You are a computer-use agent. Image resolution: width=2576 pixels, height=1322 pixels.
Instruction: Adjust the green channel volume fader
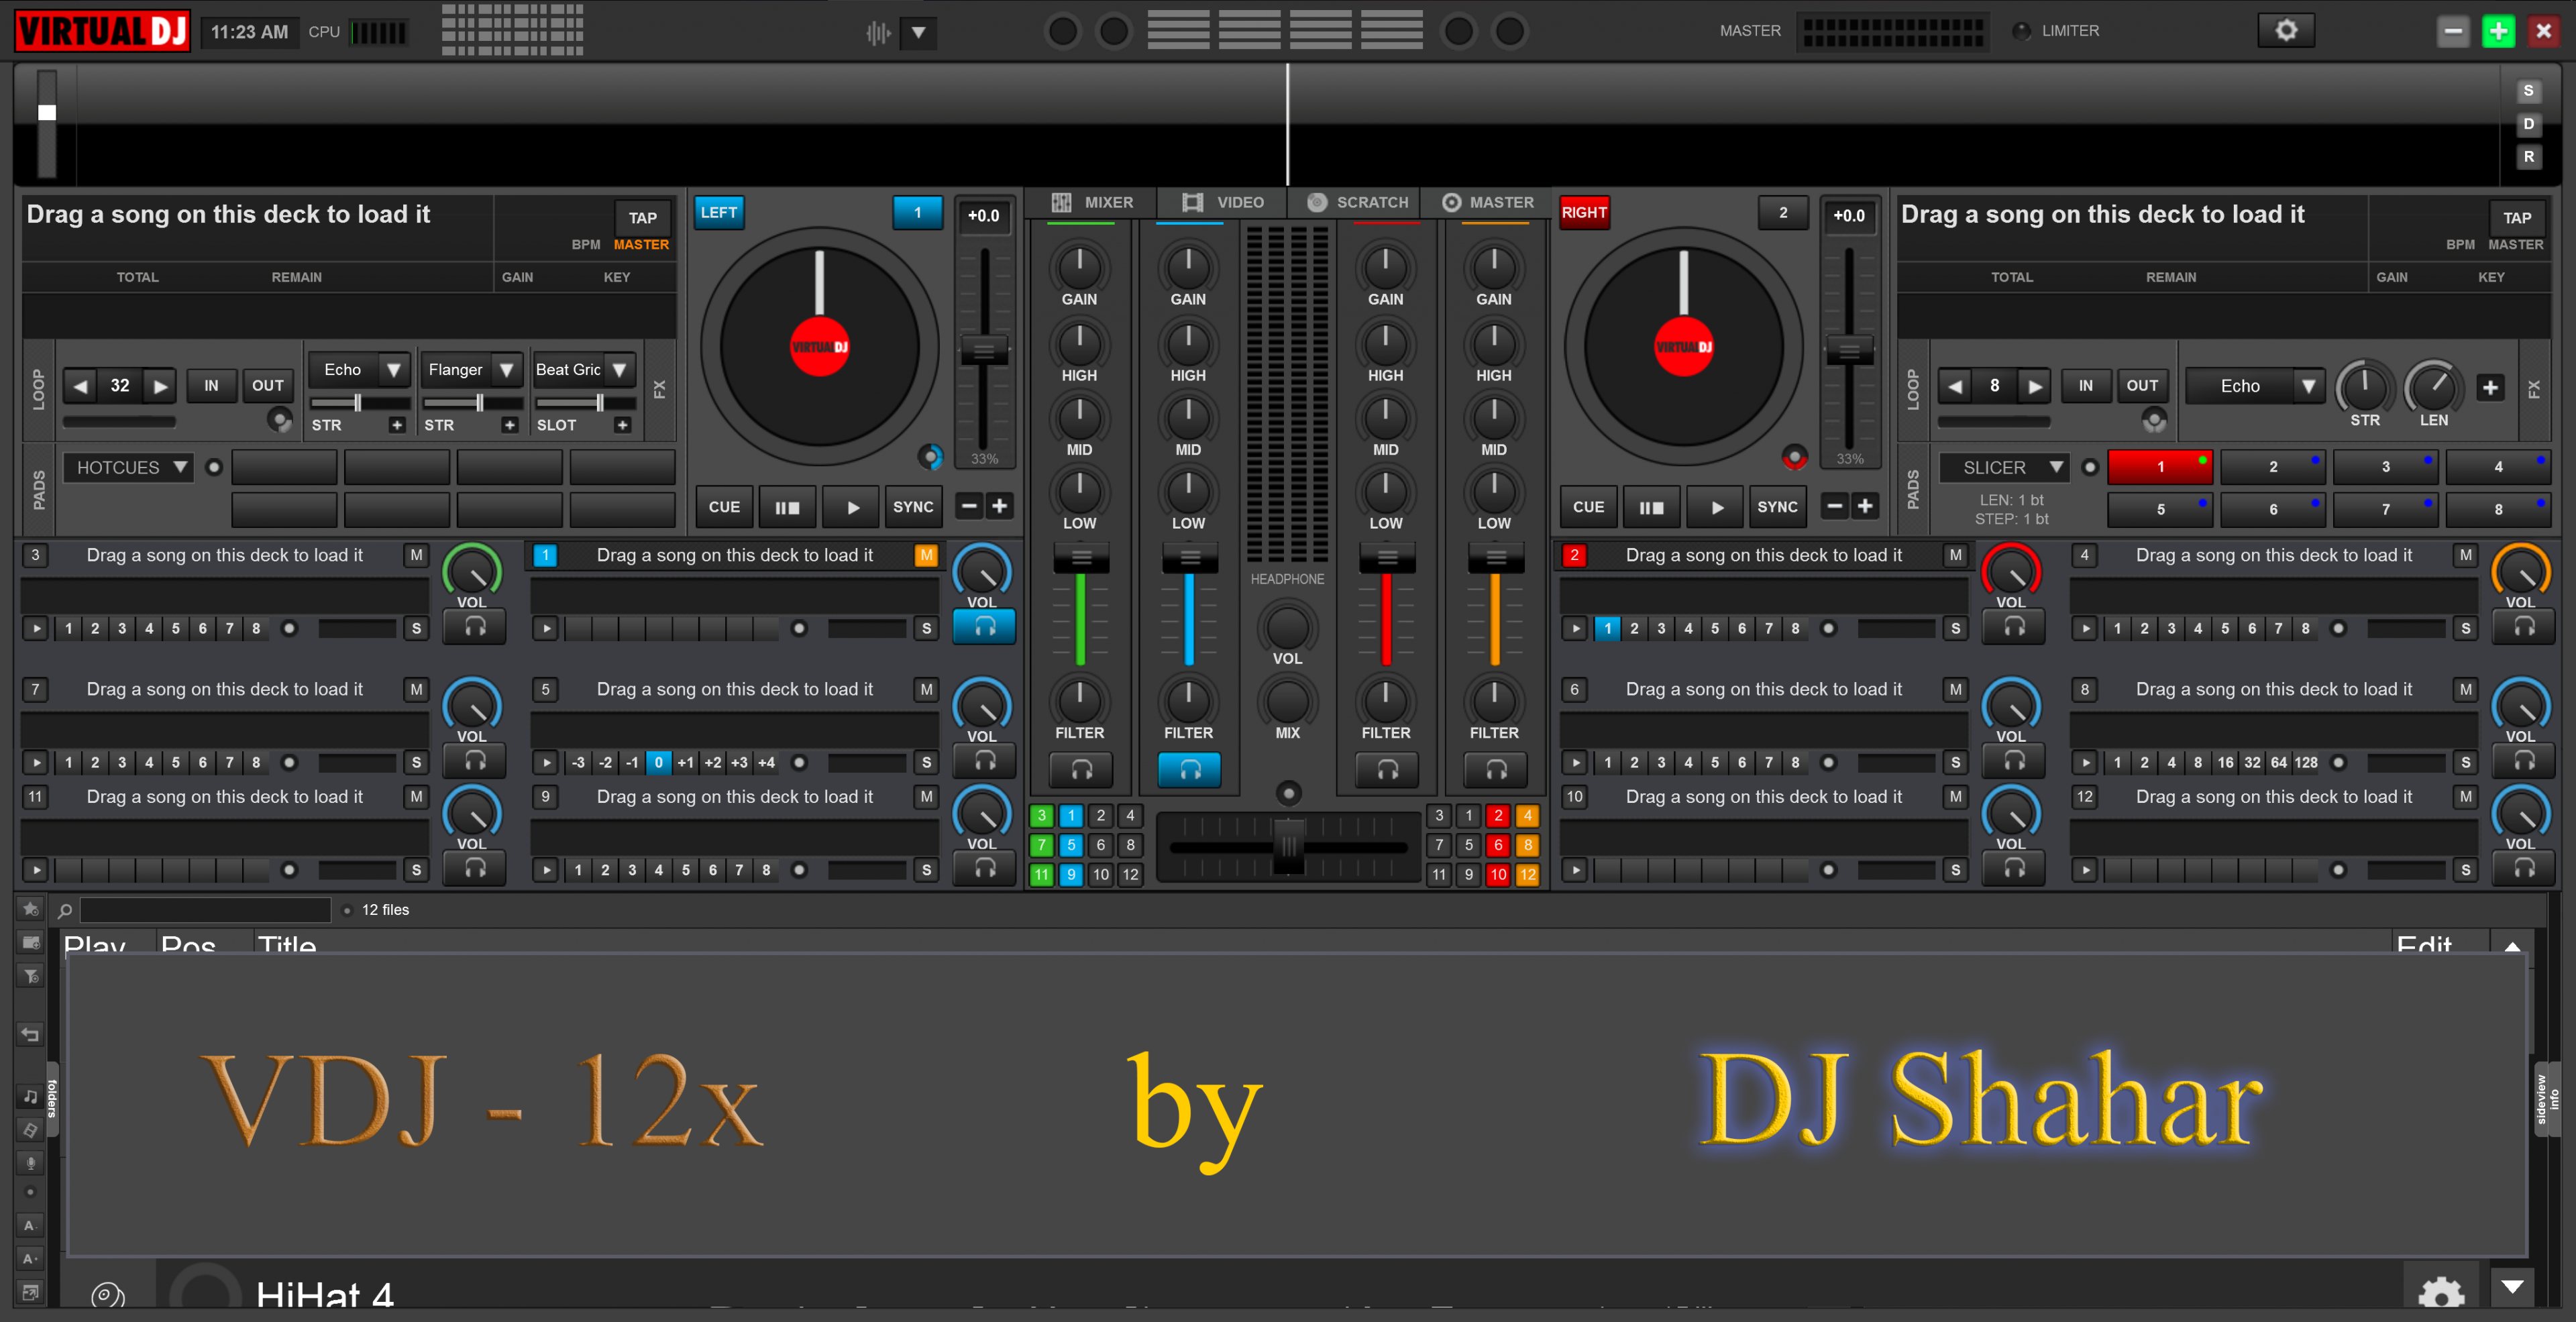click(1081, 557)
